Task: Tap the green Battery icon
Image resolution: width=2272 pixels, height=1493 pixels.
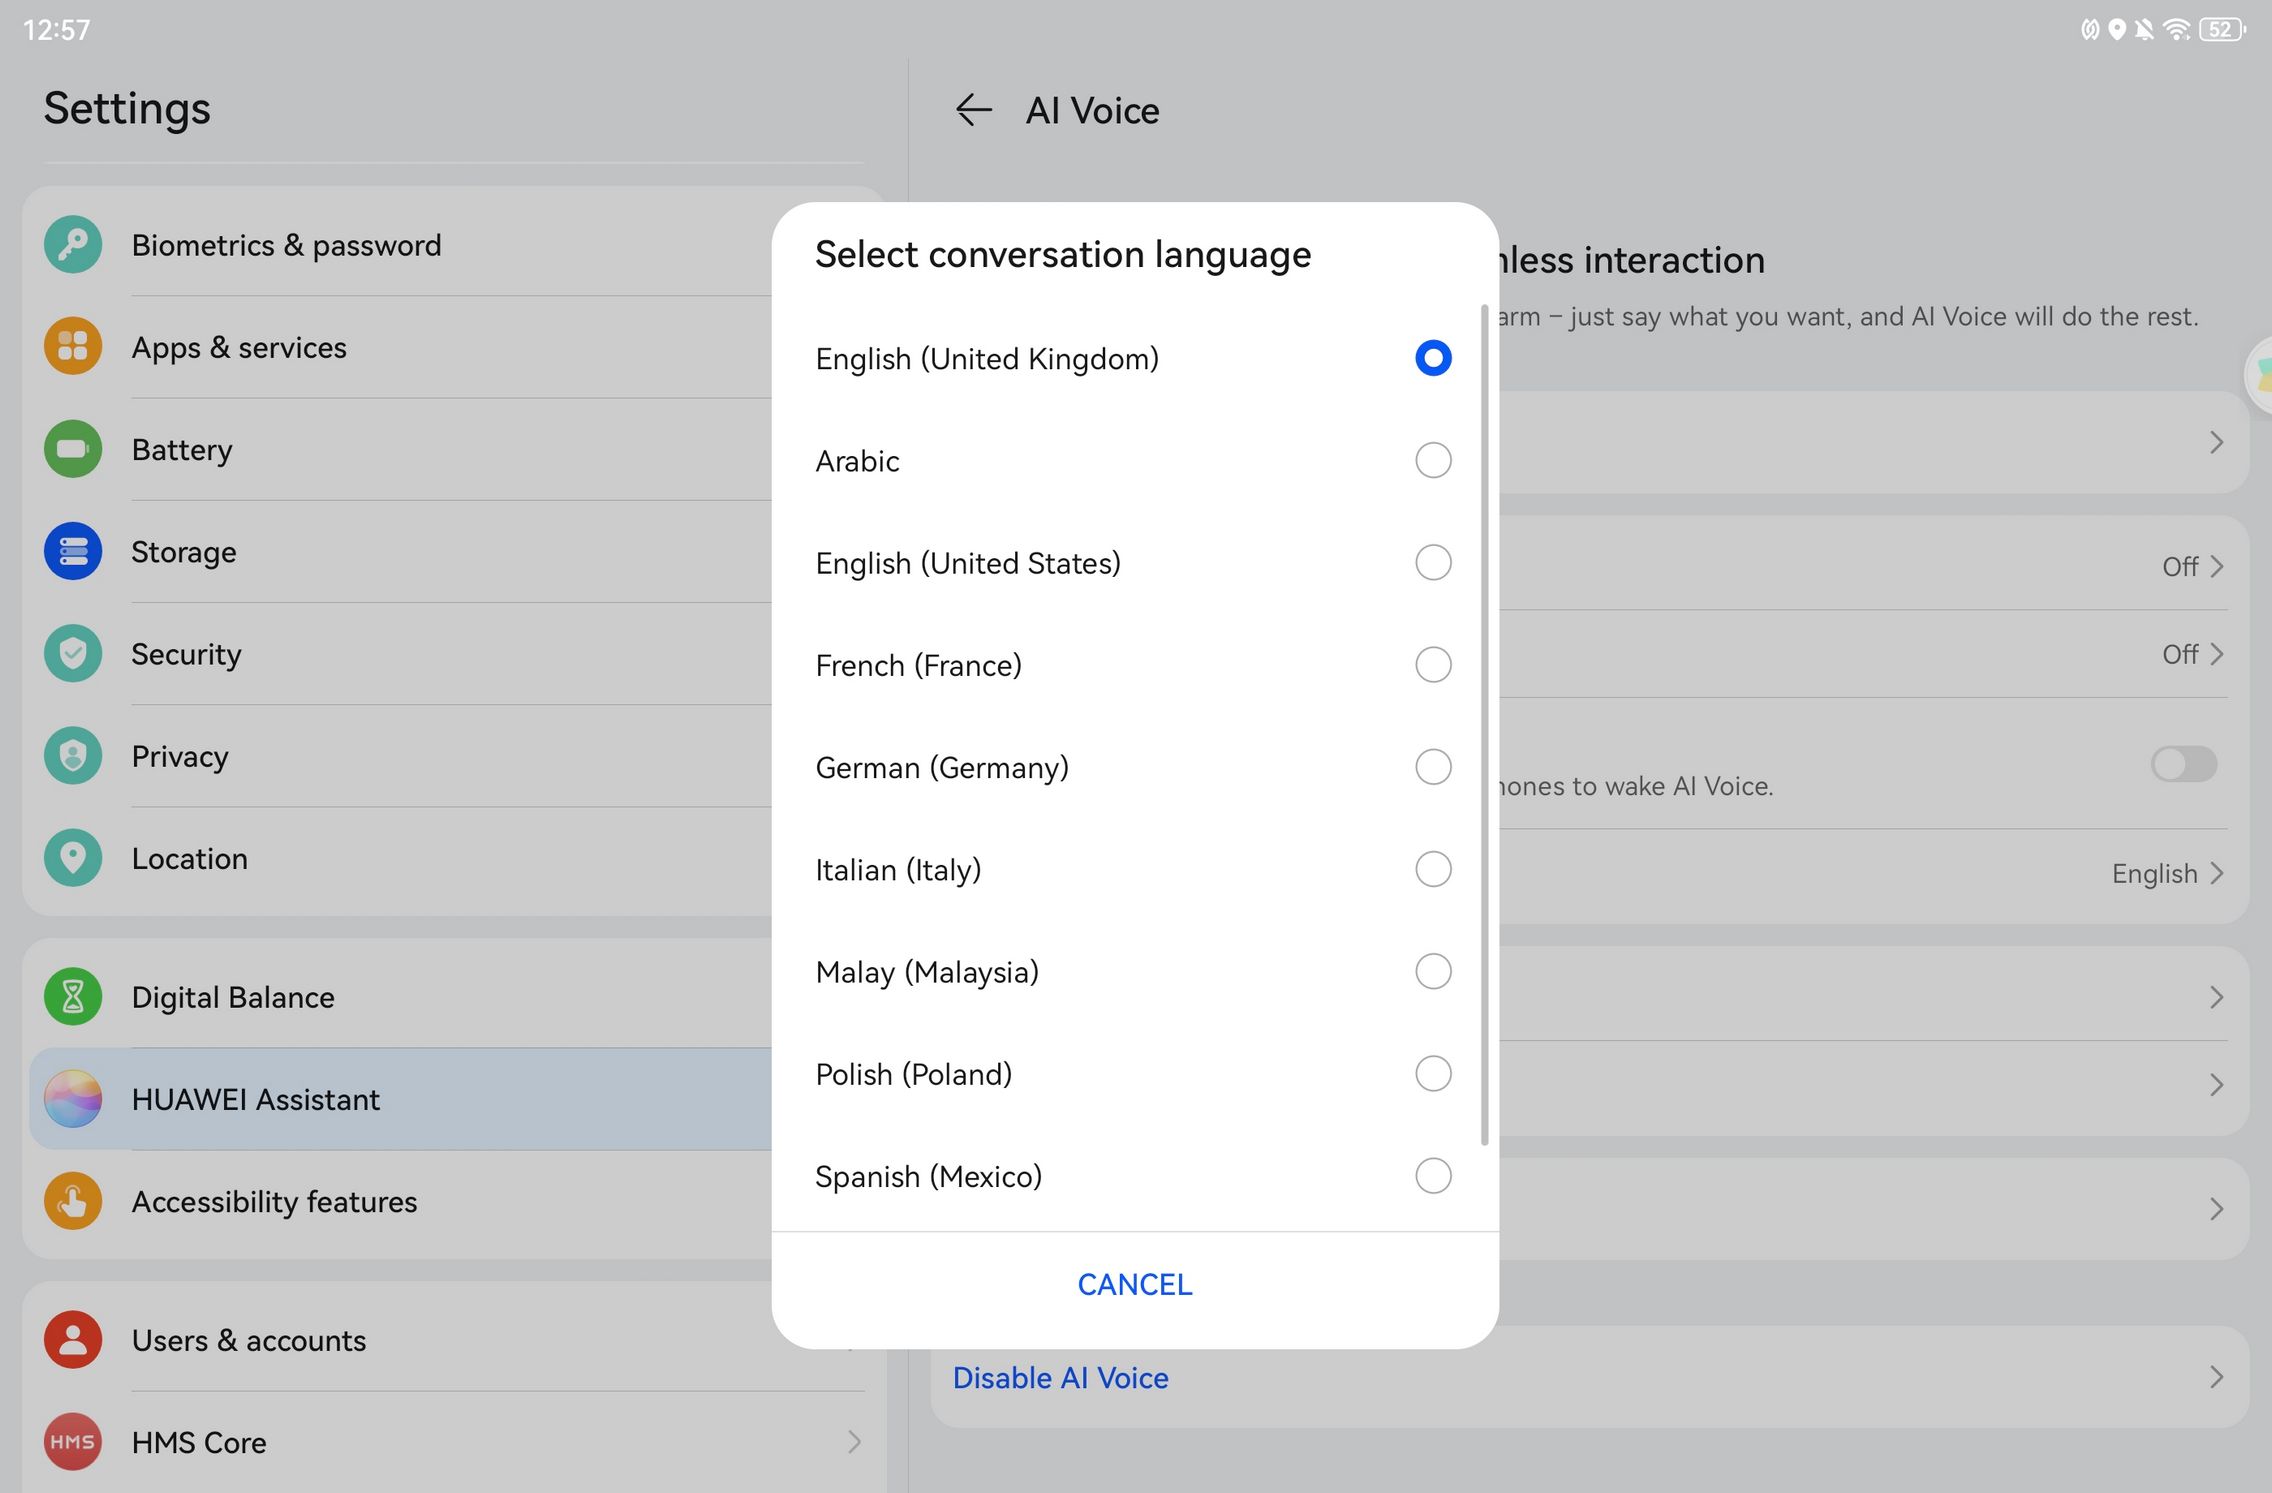Action: (x=73, y=449)
